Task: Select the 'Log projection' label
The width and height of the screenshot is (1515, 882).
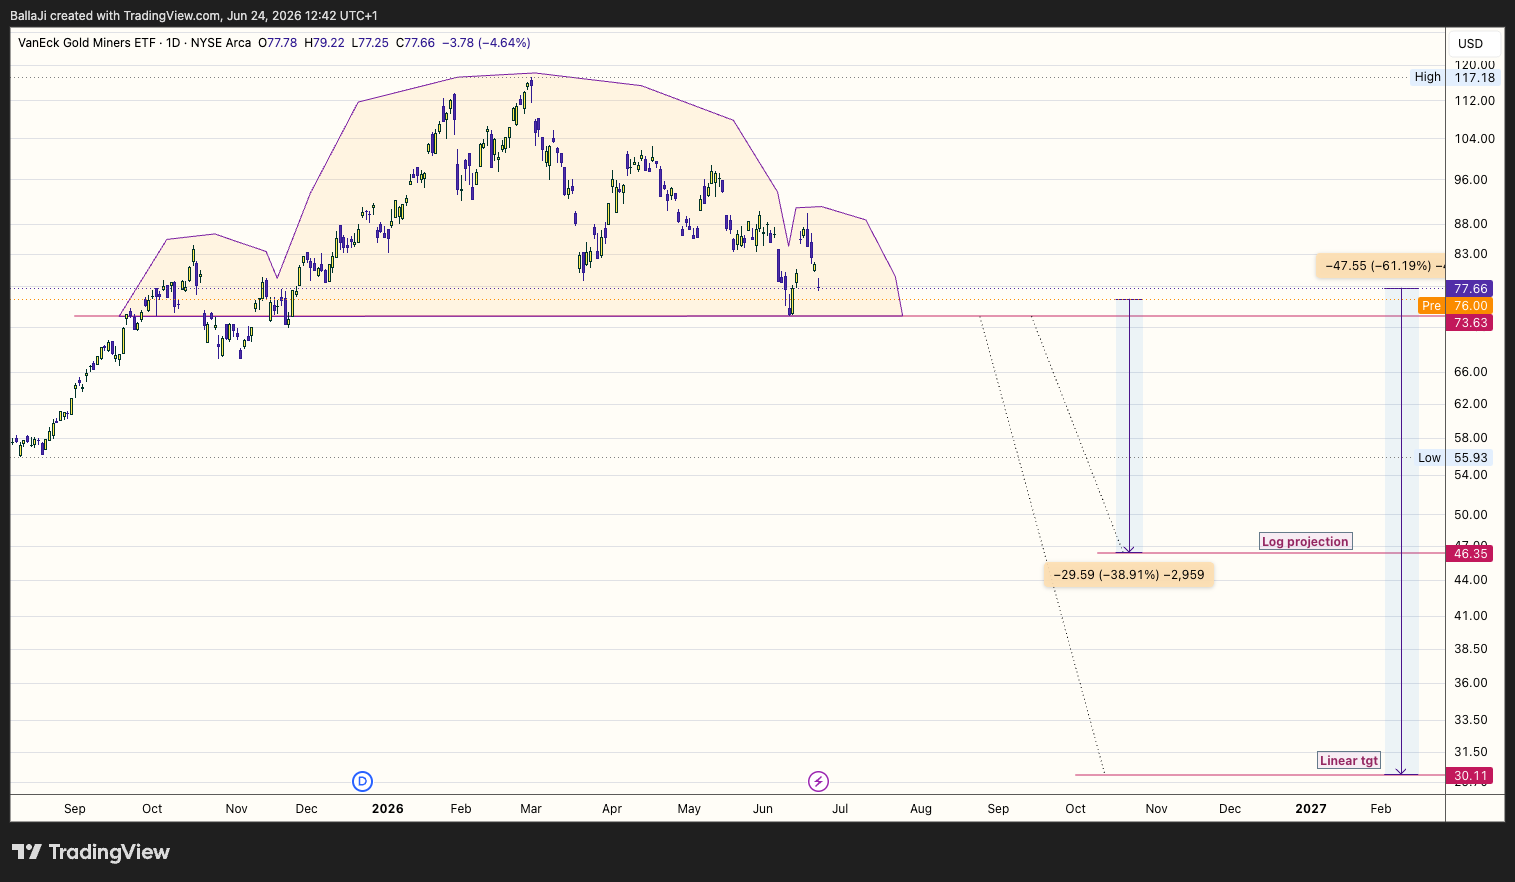Action: coord(1305,542)
